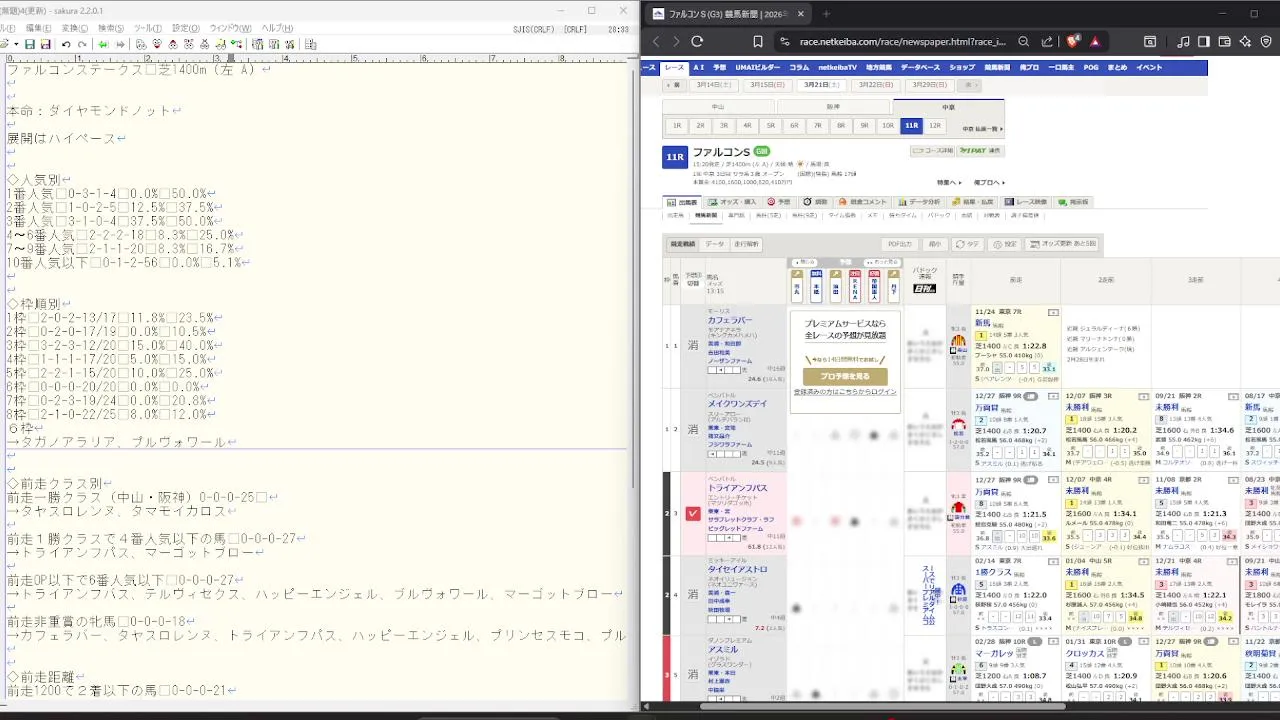Jump back with green left arrow in sakura
The width and height of the screenshot is (1280, 720).
tap(103, 45)
